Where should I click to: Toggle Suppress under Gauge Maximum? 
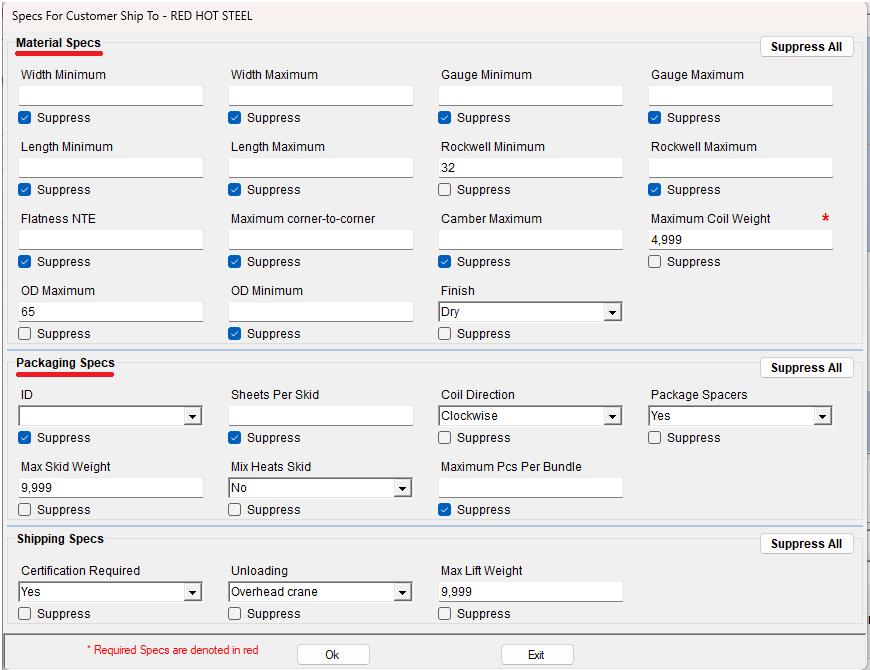point(655,118)
